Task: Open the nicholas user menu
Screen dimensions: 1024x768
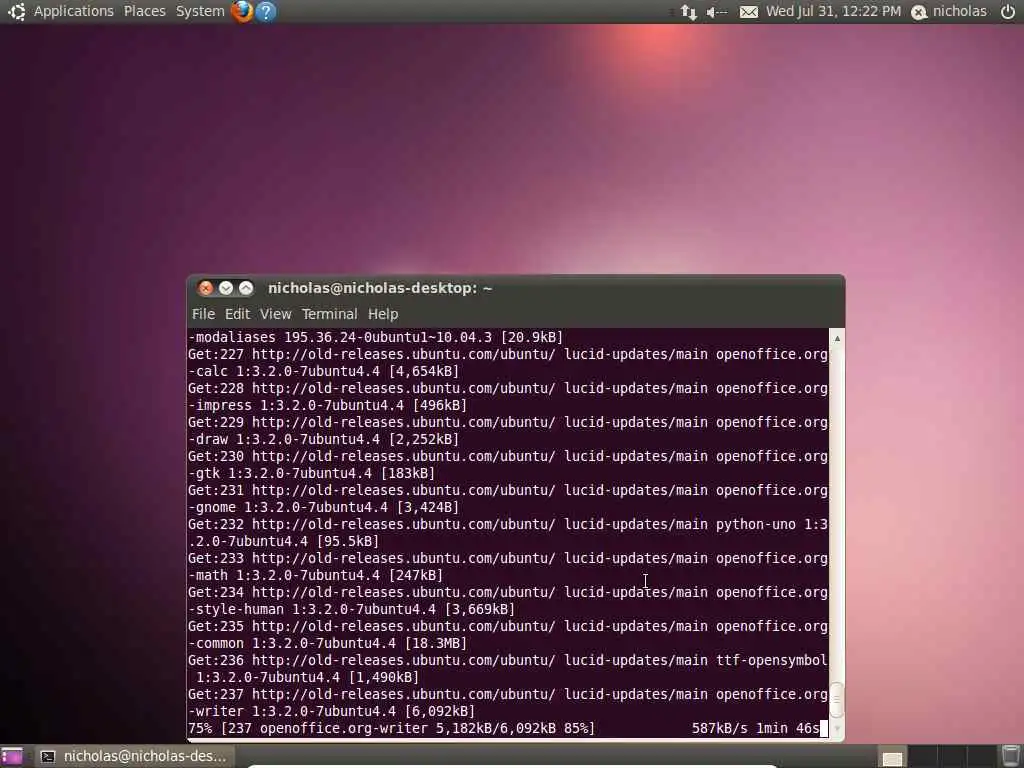Action: pos(959,11)
